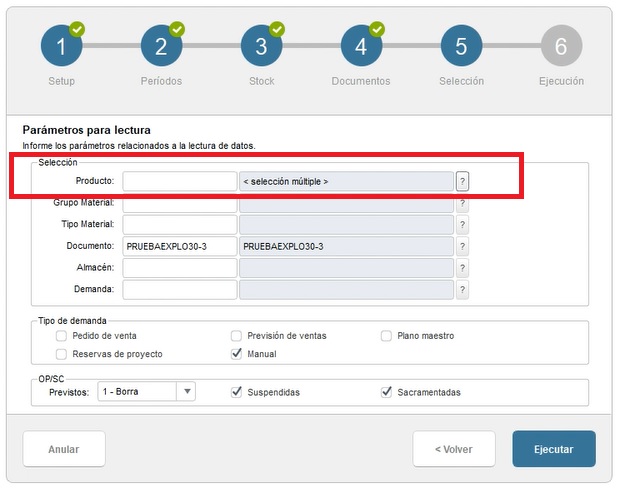The height and width of the screenshot is (489, 620).
Task: Click the Demanda code input field
Action: [180, 290]
